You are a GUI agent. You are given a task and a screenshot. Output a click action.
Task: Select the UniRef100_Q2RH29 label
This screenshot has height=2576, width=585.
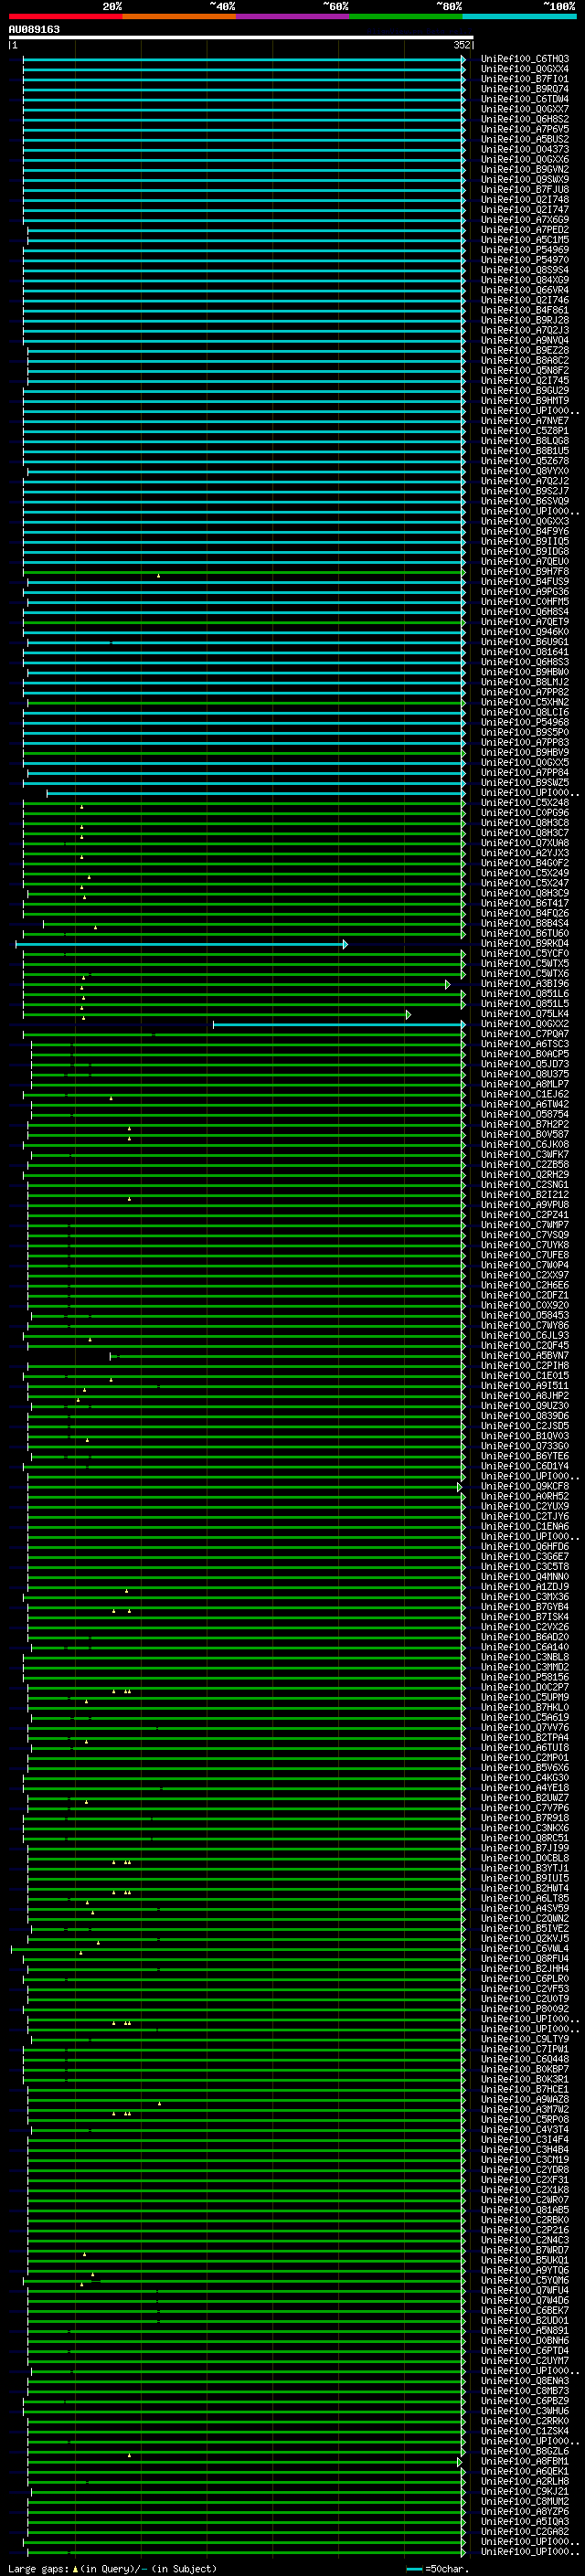[525, 1175]
